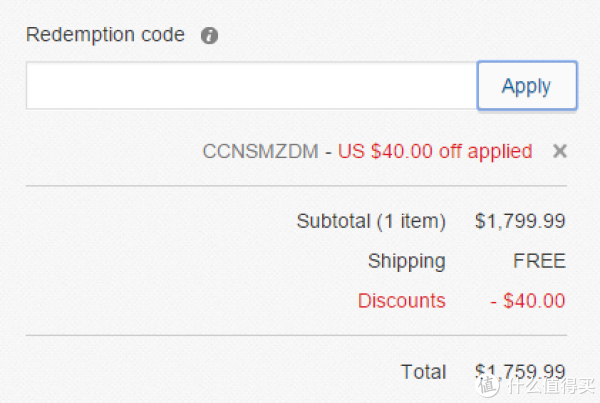The width and height of the screenshot is (600, 403).
Task: Click the - $40.00 discount amount
Action: pyautogui.click(x=528, y=300)
